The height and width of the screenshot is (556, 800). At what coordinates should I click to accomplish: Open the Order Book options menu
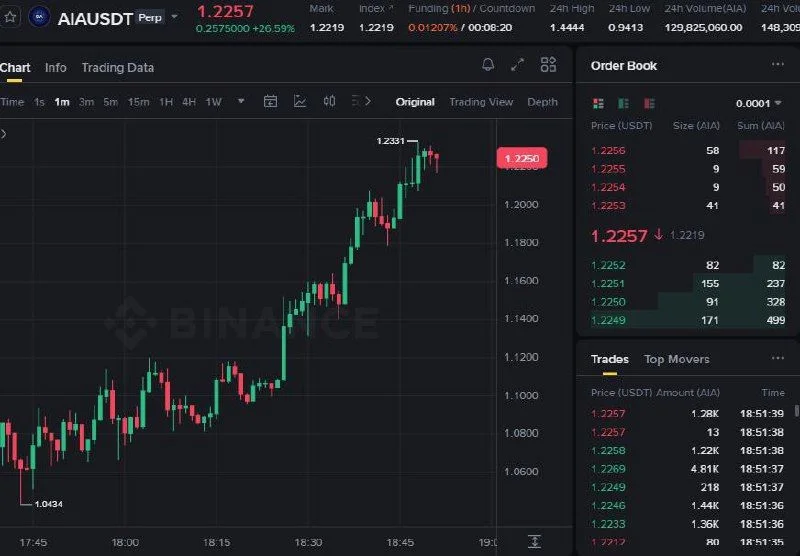pos(778,64)
